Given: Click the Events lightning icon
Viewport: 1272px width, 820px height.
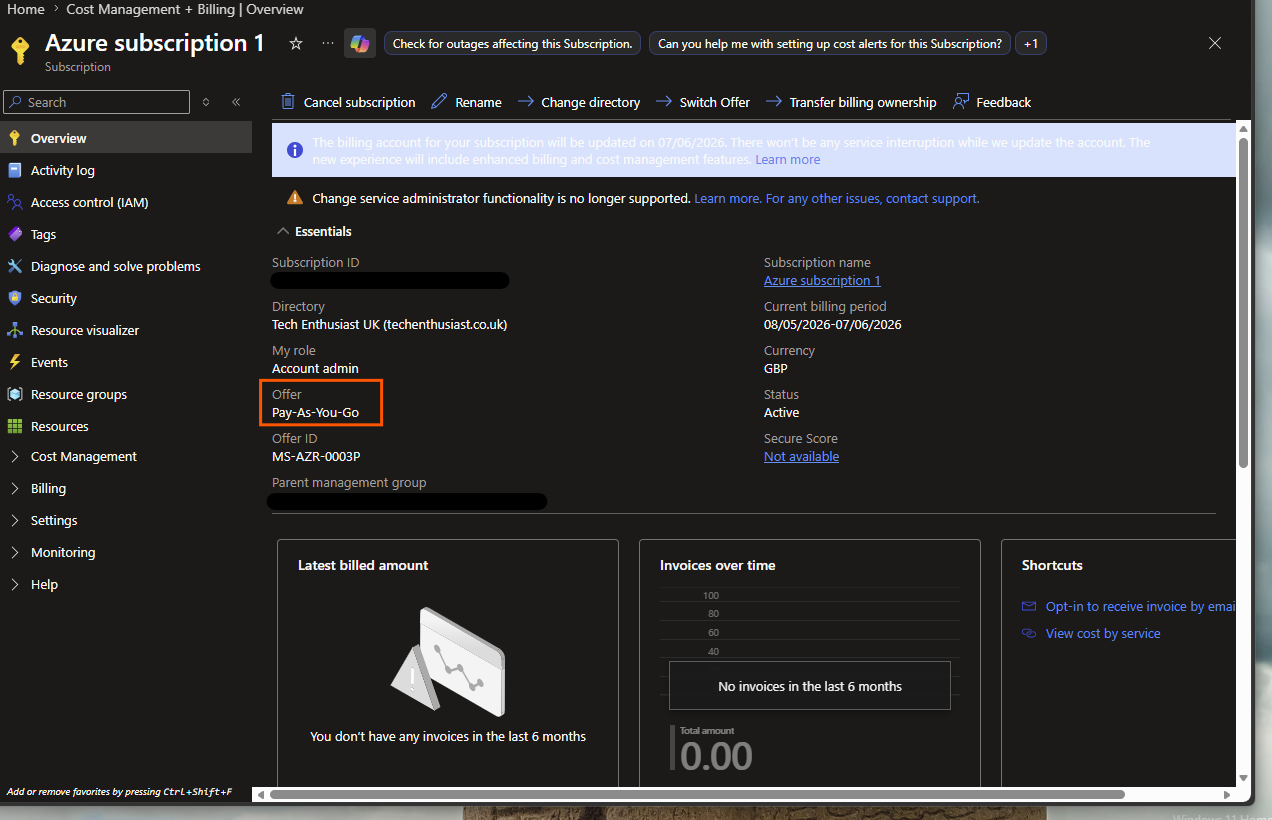Looking at the screenshot, I should pos(14,362).
